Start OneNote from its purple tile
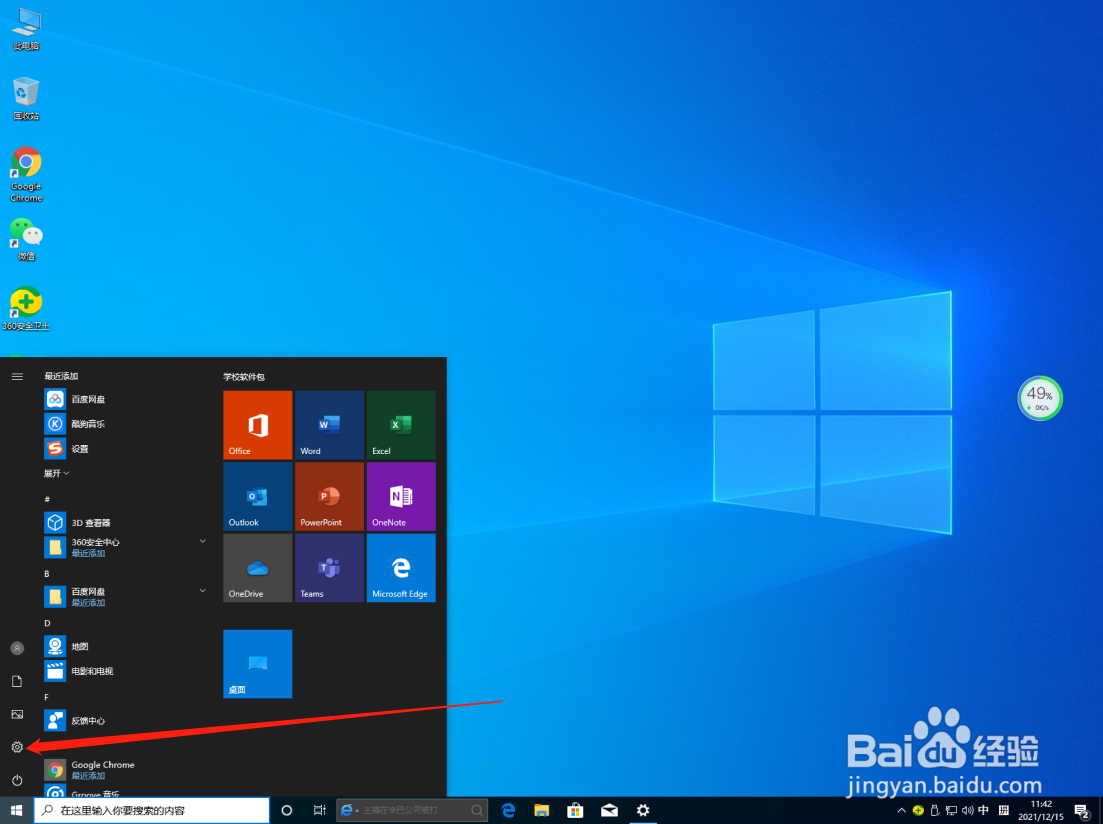The image size is (1103, 824). click(x=401, y=496)
